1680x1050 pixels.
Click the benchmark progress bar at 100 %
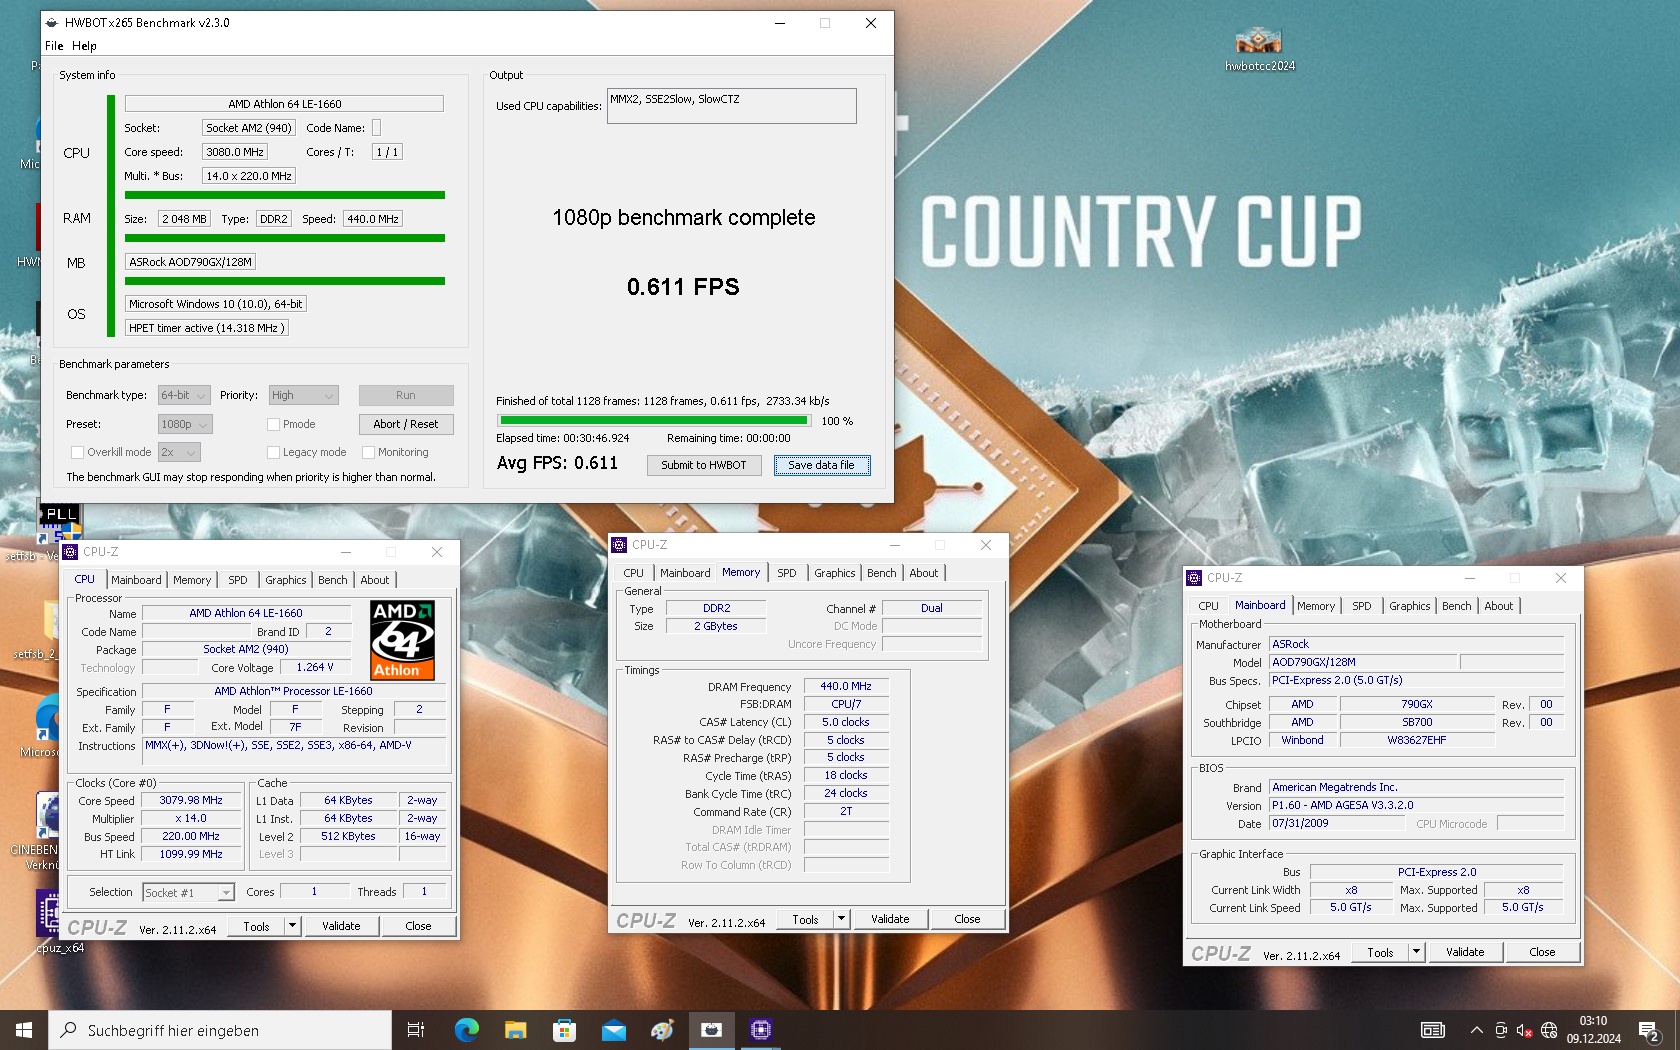[655, 421]
